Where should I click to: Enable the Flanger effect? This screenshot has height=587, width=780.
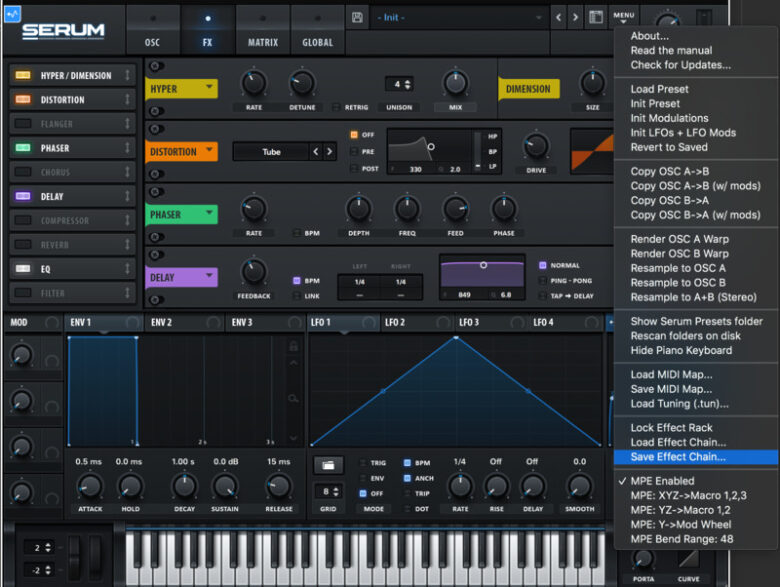[x=23, y=123]
